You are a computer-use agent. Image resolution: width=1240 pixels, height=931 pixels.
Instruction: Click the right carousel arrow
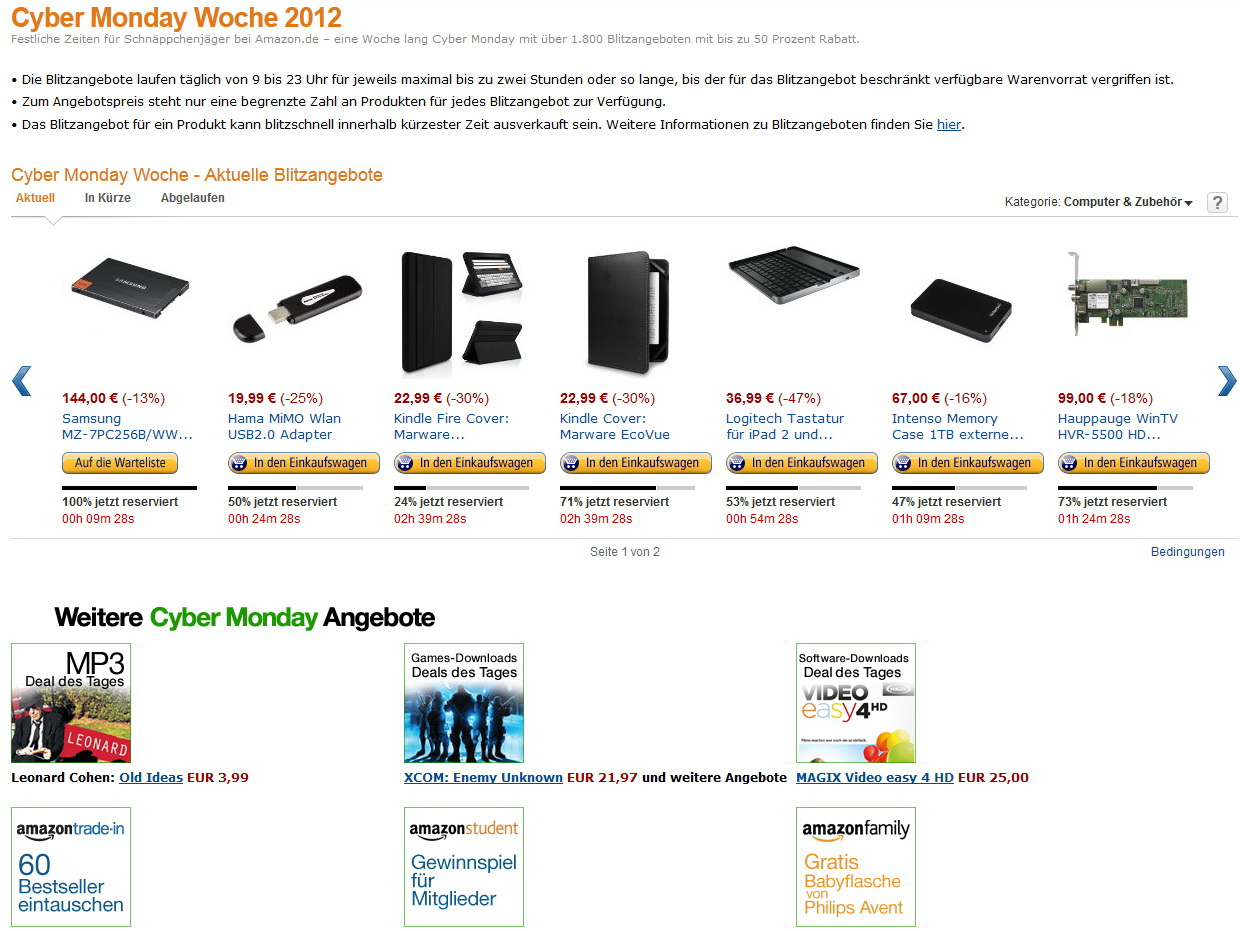[x=1227, y=380]
